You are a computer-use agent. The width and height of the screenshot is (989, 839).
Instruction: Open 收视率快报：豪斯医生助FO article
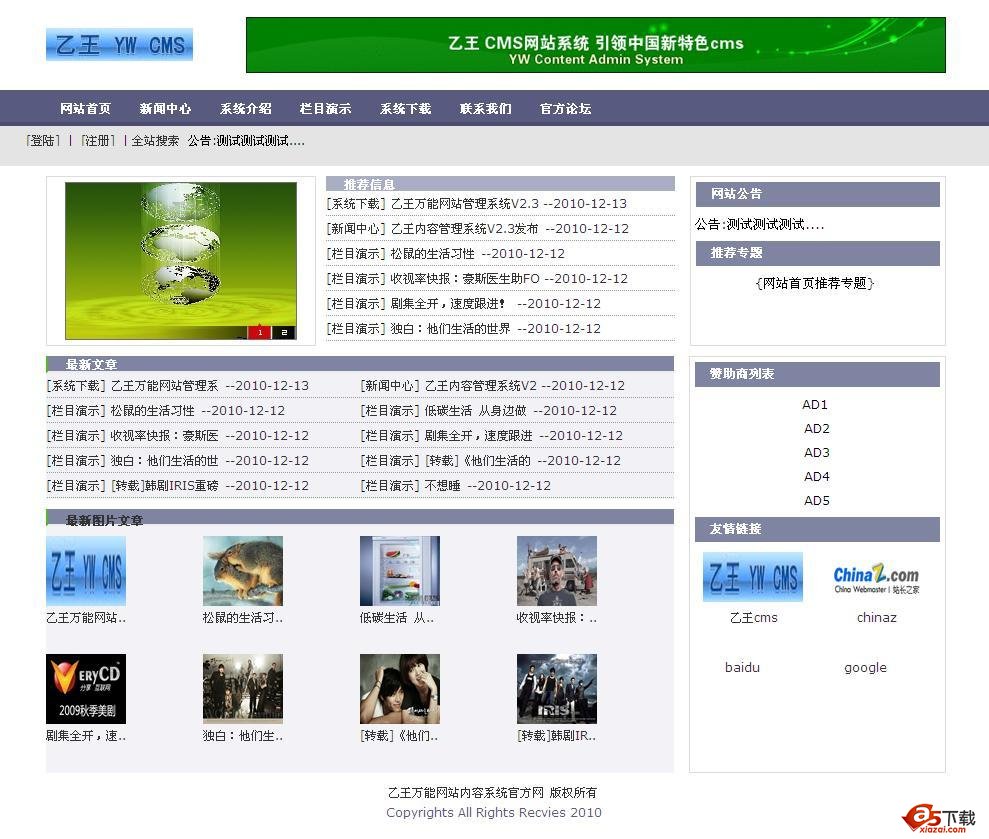[x=465, y=278]
